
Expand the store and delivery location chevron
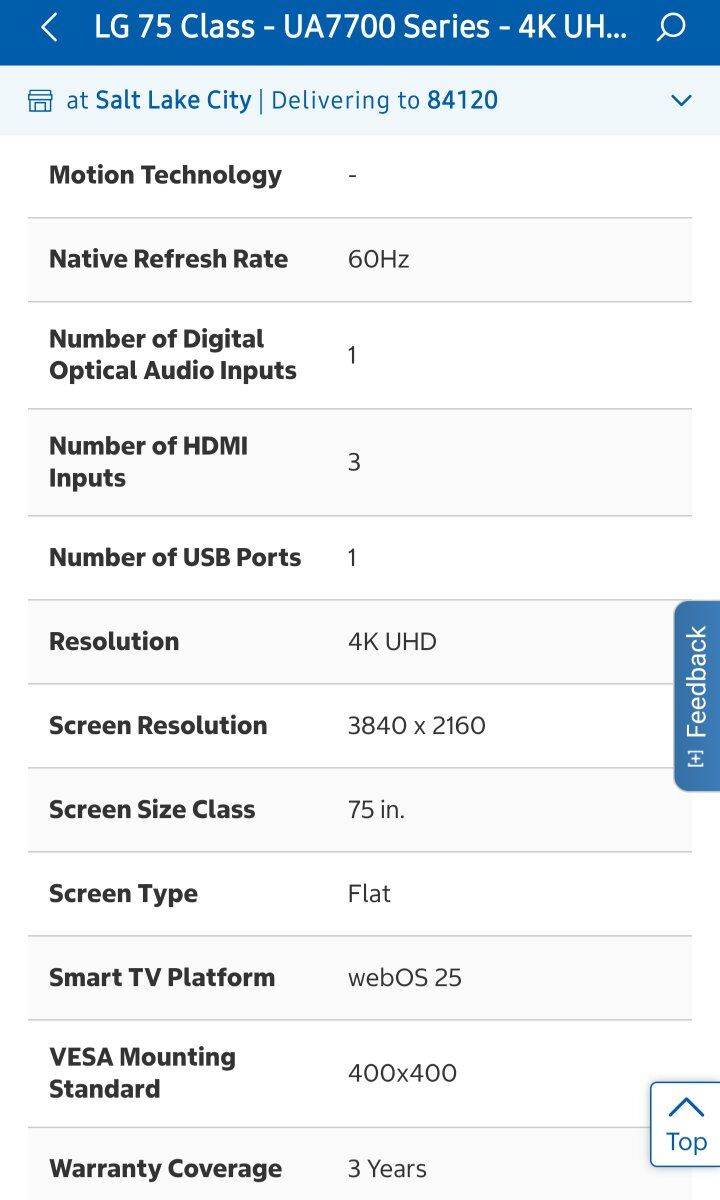tap(681, 100)
